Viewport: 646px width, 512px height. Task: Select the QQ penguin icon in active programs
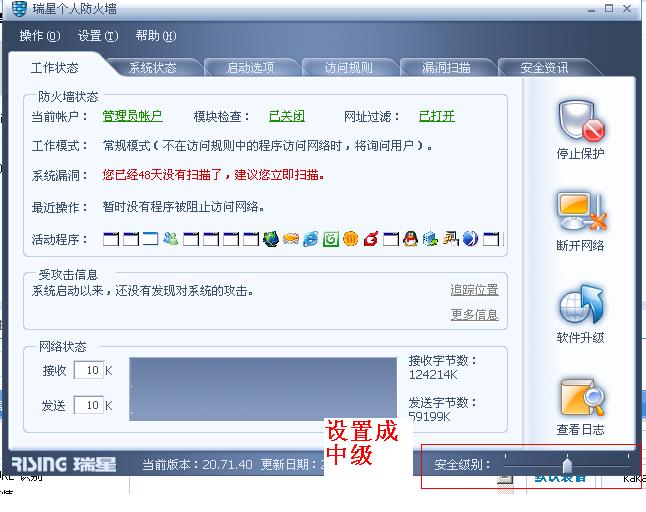pyautogui.click(x=410, y=238)
